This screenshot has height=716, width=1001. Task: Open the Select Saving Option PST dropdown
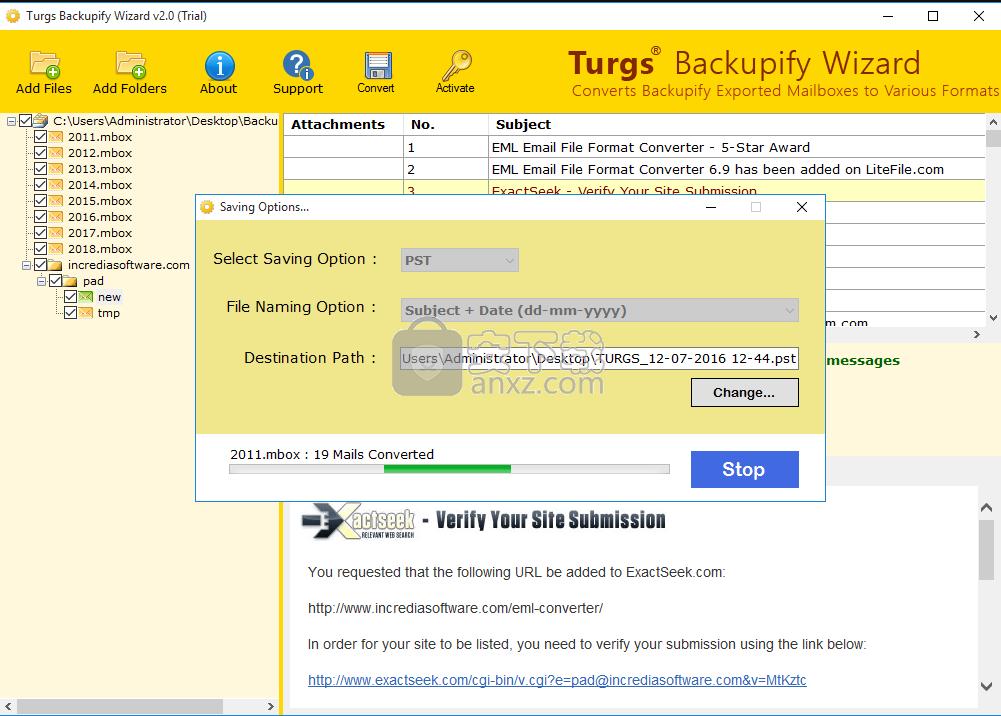[460, 260]
